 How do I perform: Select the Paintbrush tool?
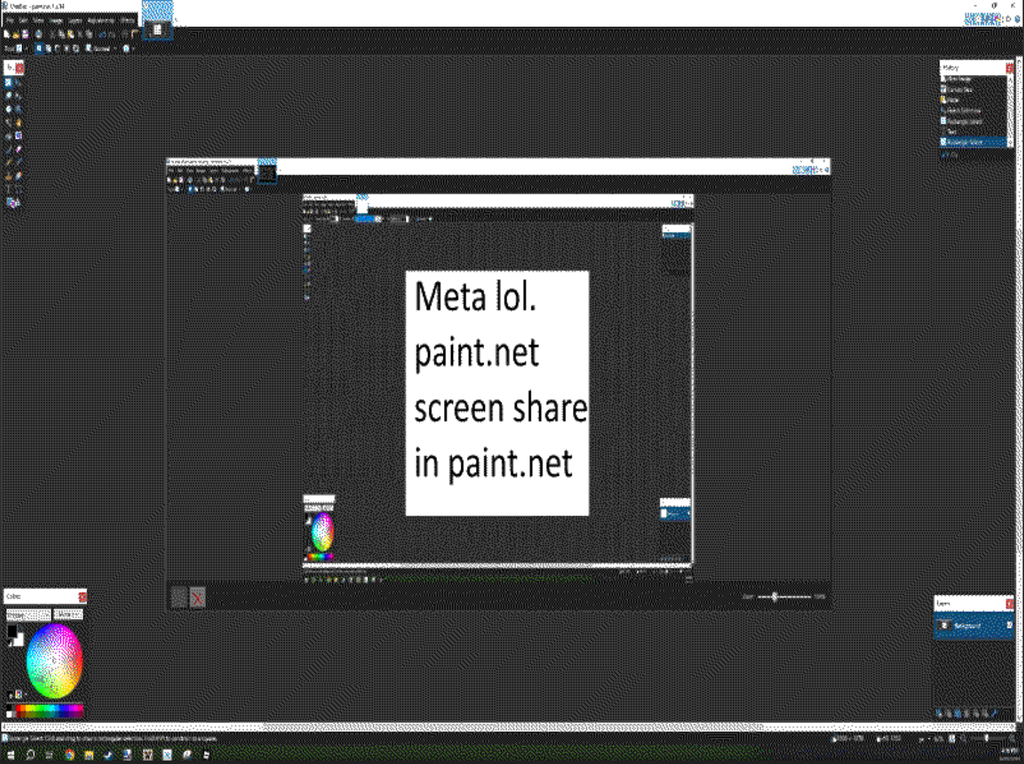point(8,150)
